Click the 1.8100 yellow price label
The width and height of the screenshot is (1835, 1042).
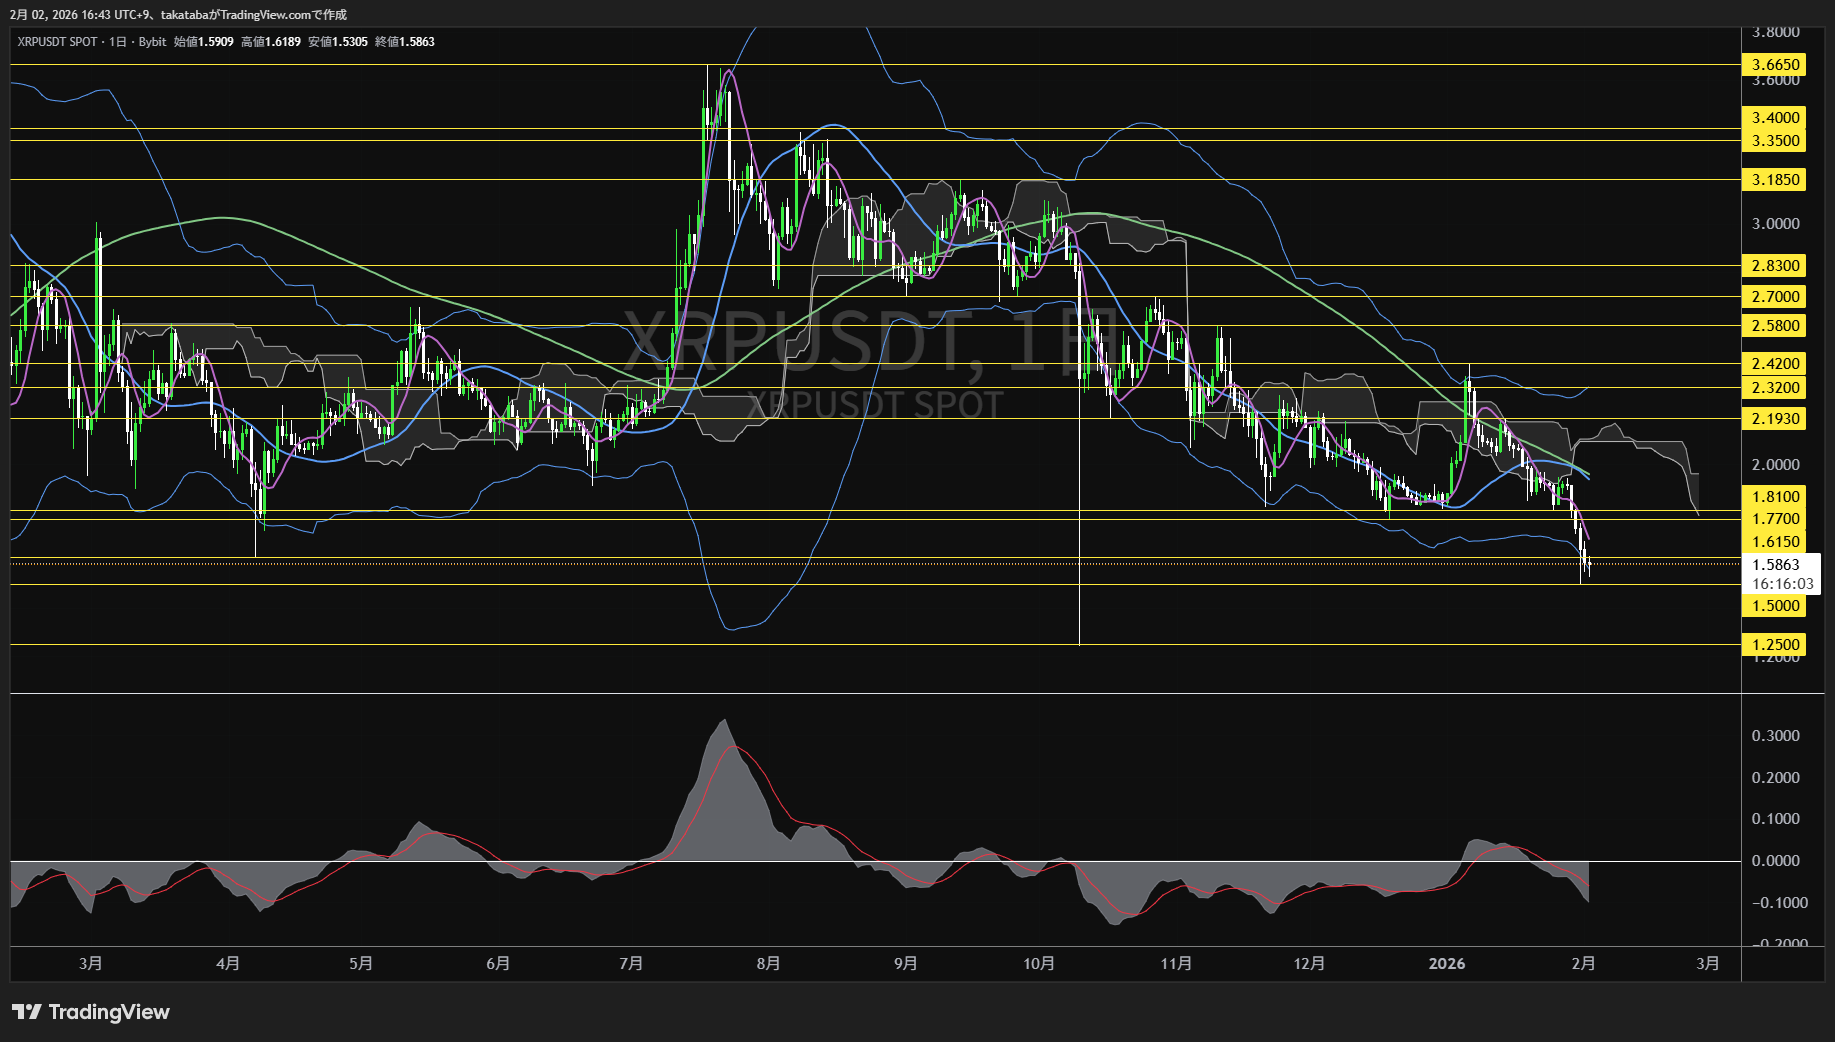pos(1775,497)
